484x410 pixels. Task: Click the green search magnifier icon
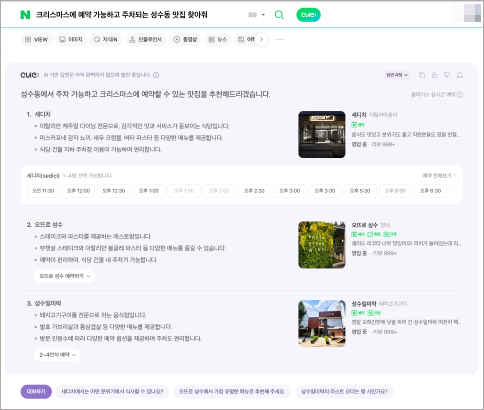point(279,15)
